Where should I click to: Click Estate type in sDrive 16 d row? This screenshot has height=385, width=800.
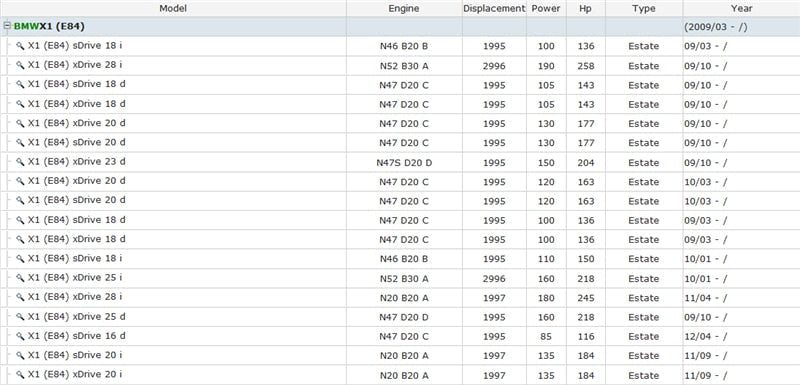(x=644, y=337)
